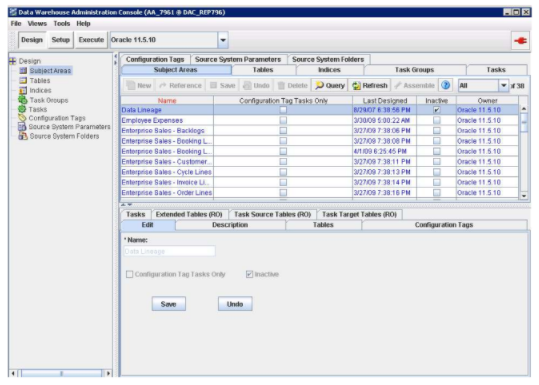Click the Subject Areas tree icon
Viewport: 539px width, 385px height.
[23, 70]
